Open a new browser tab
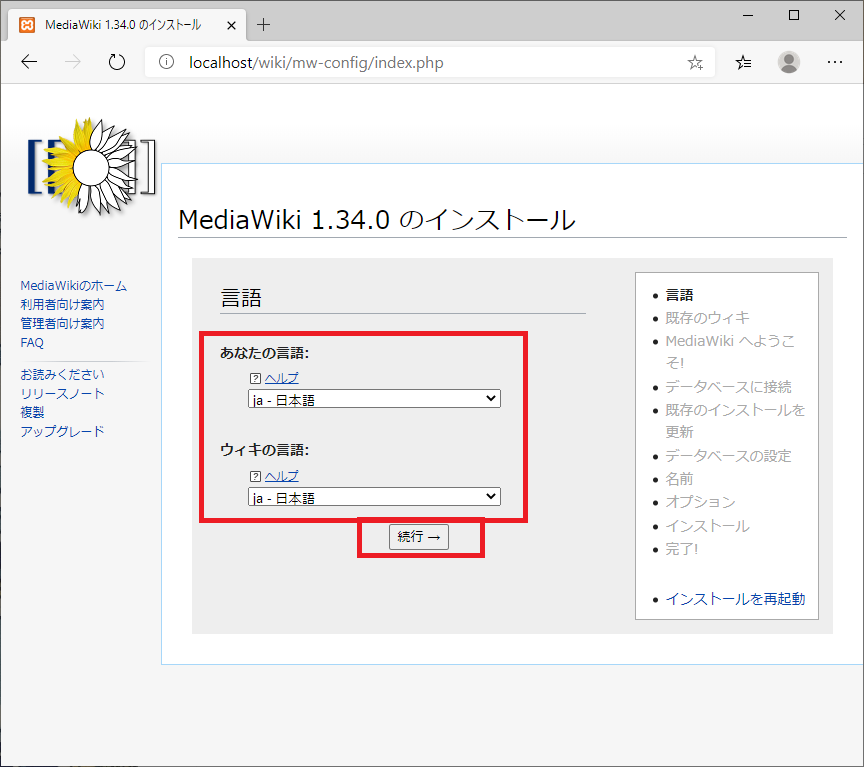The height and width of the screenshot is (767, 864). (x=263, y=25)
